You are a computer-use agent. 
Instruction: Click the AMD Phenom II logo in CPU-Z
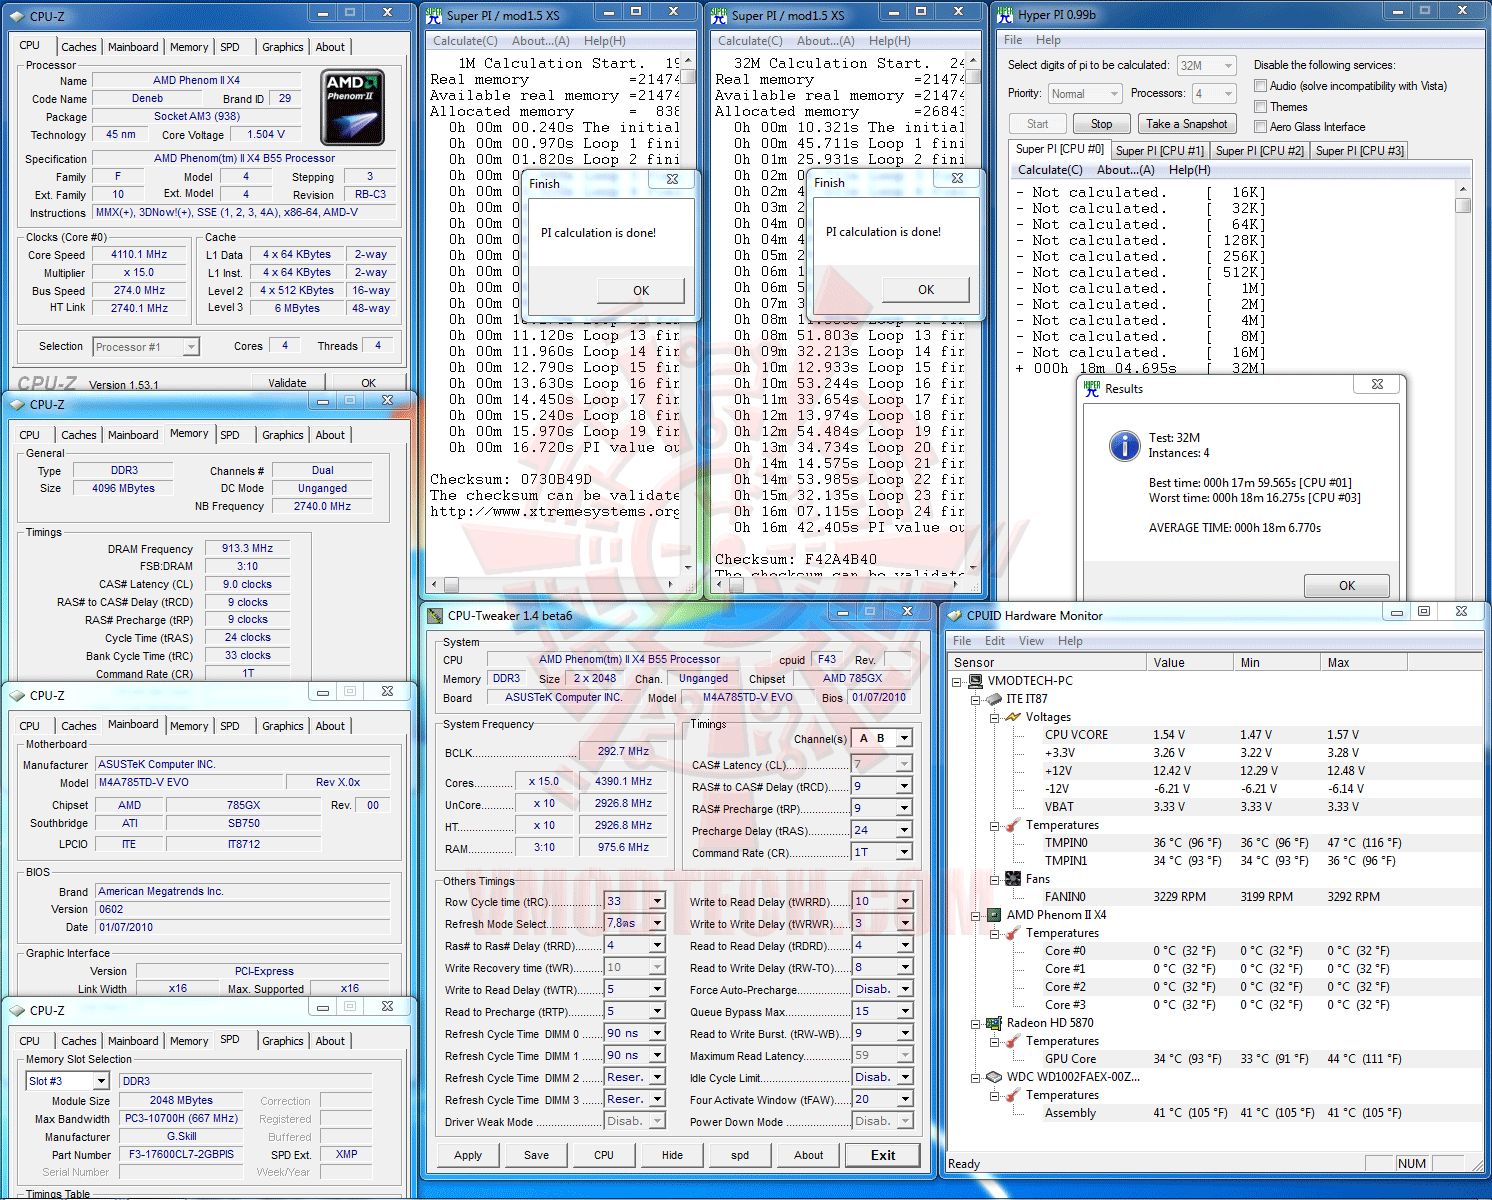coord(353,106)
